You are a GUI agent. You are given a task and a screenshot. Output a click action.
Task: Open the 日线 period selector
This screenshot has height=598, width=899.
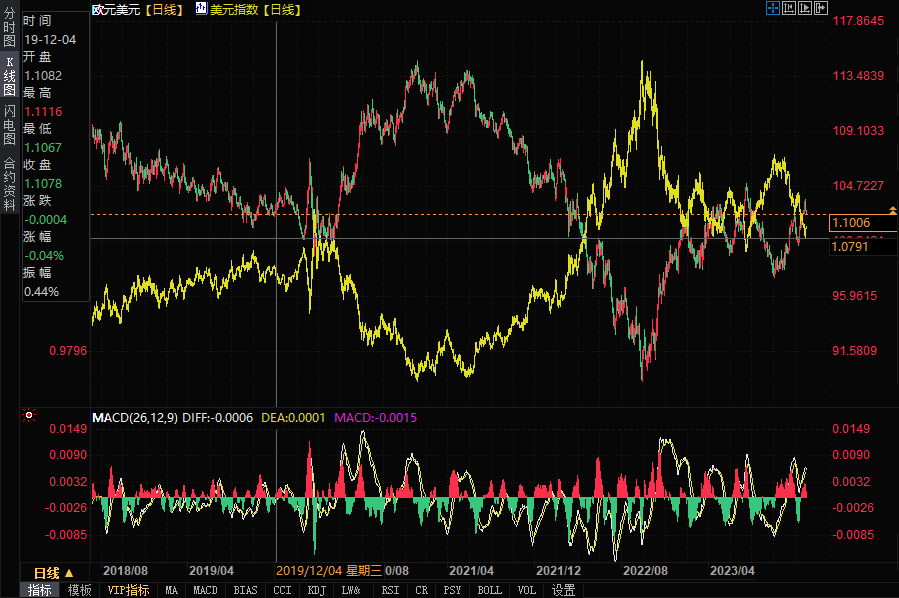coord(53,573)
